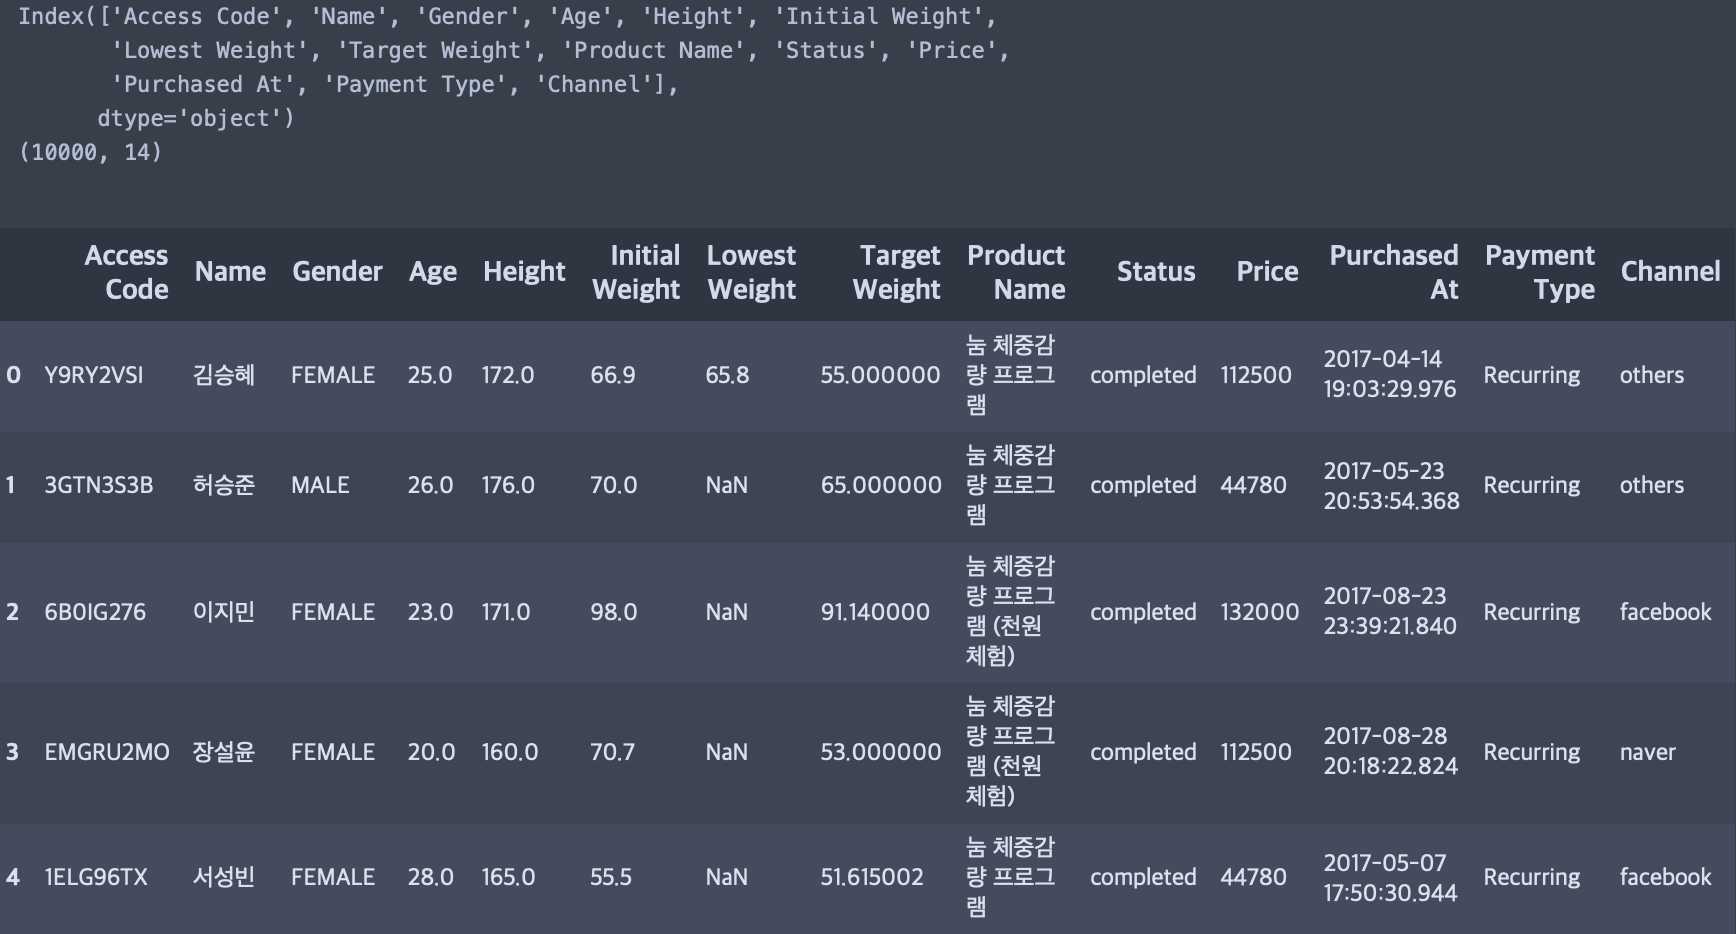Screen dimensions: 1736x934
Task: Click the name 김승혜
Action: click(224, 375)
